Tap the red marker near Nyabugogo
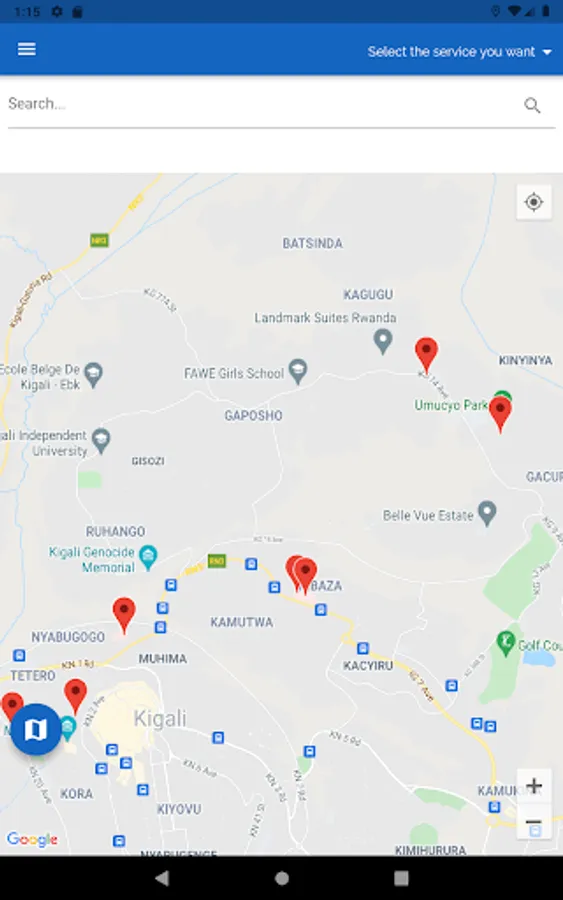Image resolution: width=563 pixels, height=900 pixels. click(124, 615)
